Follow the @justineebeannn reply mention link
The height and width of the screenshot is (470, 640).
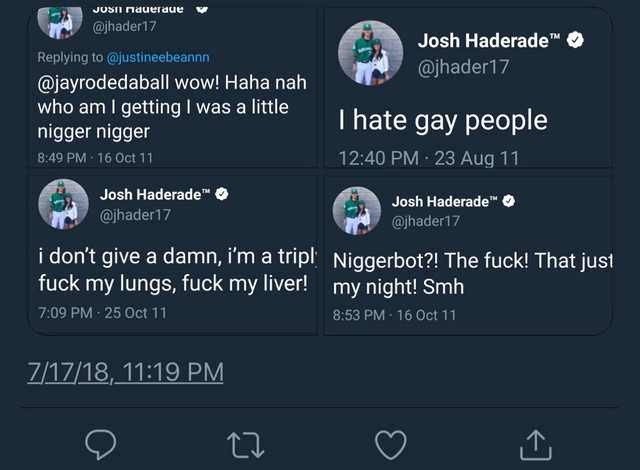pos(158,58)
